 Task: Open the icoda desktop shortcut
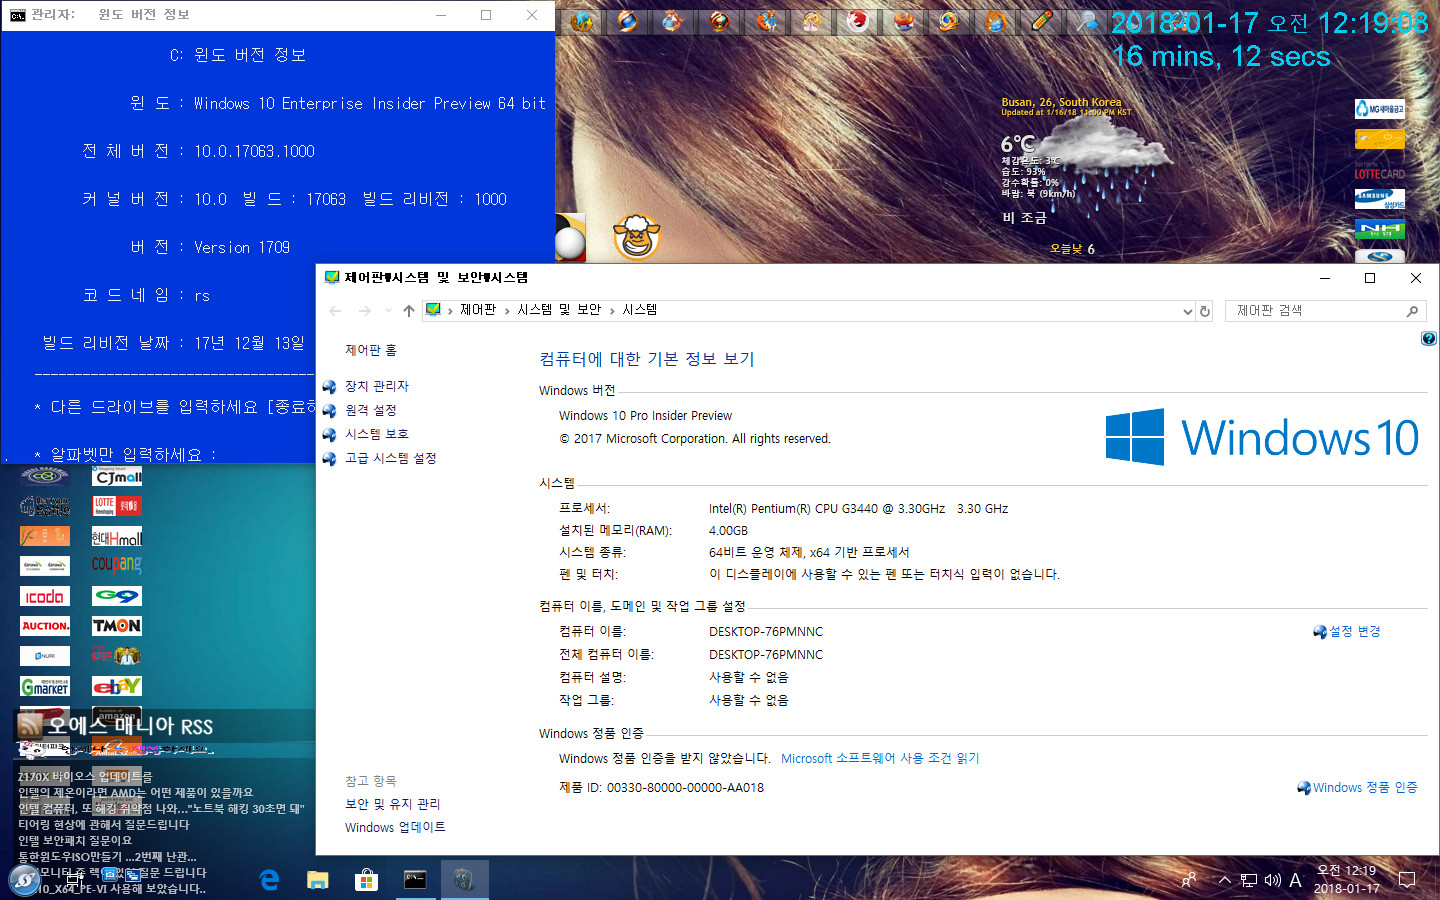coord(45,596)
